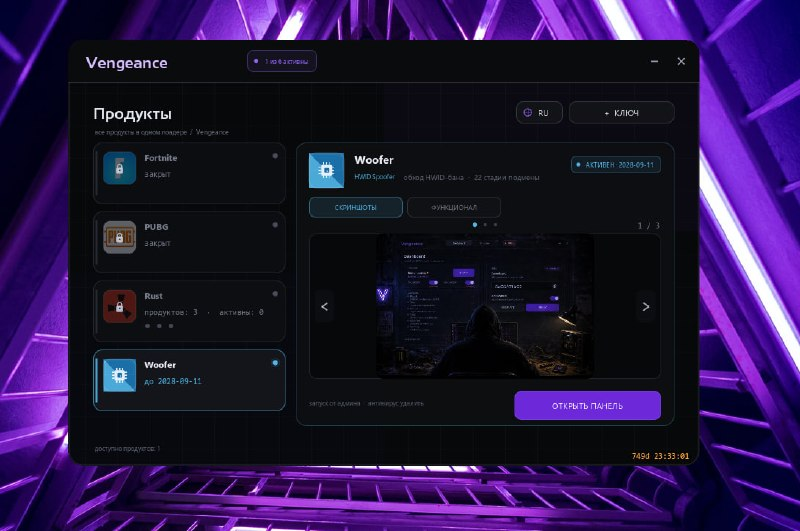
Task: Jump to first screenshot pagination dot
Action: pyautogui.click(x=475, y=224)
